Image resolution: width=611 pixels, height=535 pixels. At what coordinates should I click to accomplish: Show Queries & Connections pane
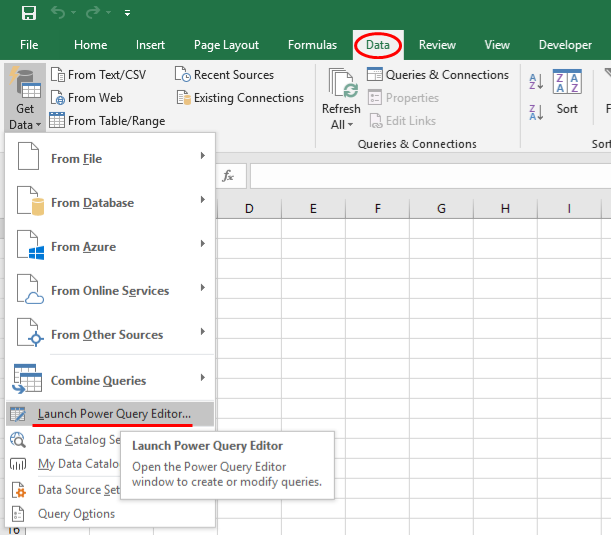[438, 74]
